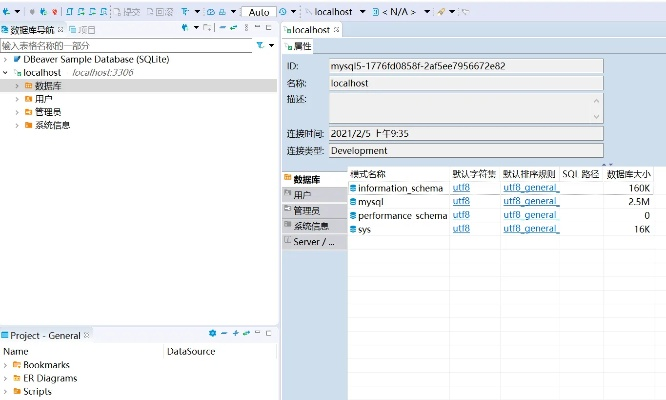Click the 回滚 (rollback) toolbar button

coord(158,12)
